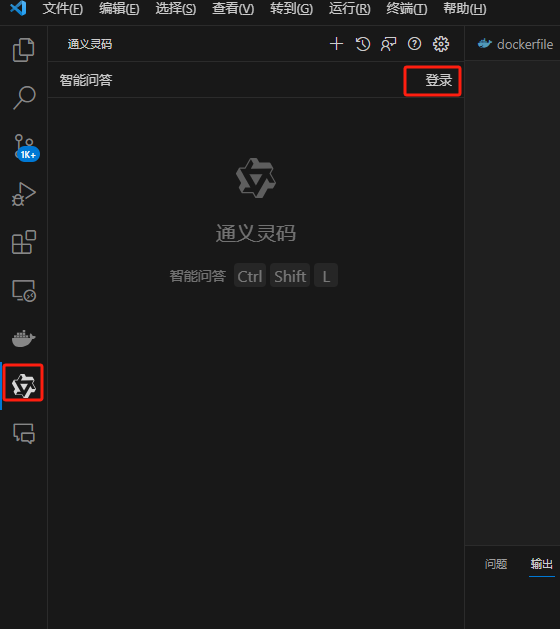
Task: Open Source Control with 1K+ badge
Action: (26, 147)
